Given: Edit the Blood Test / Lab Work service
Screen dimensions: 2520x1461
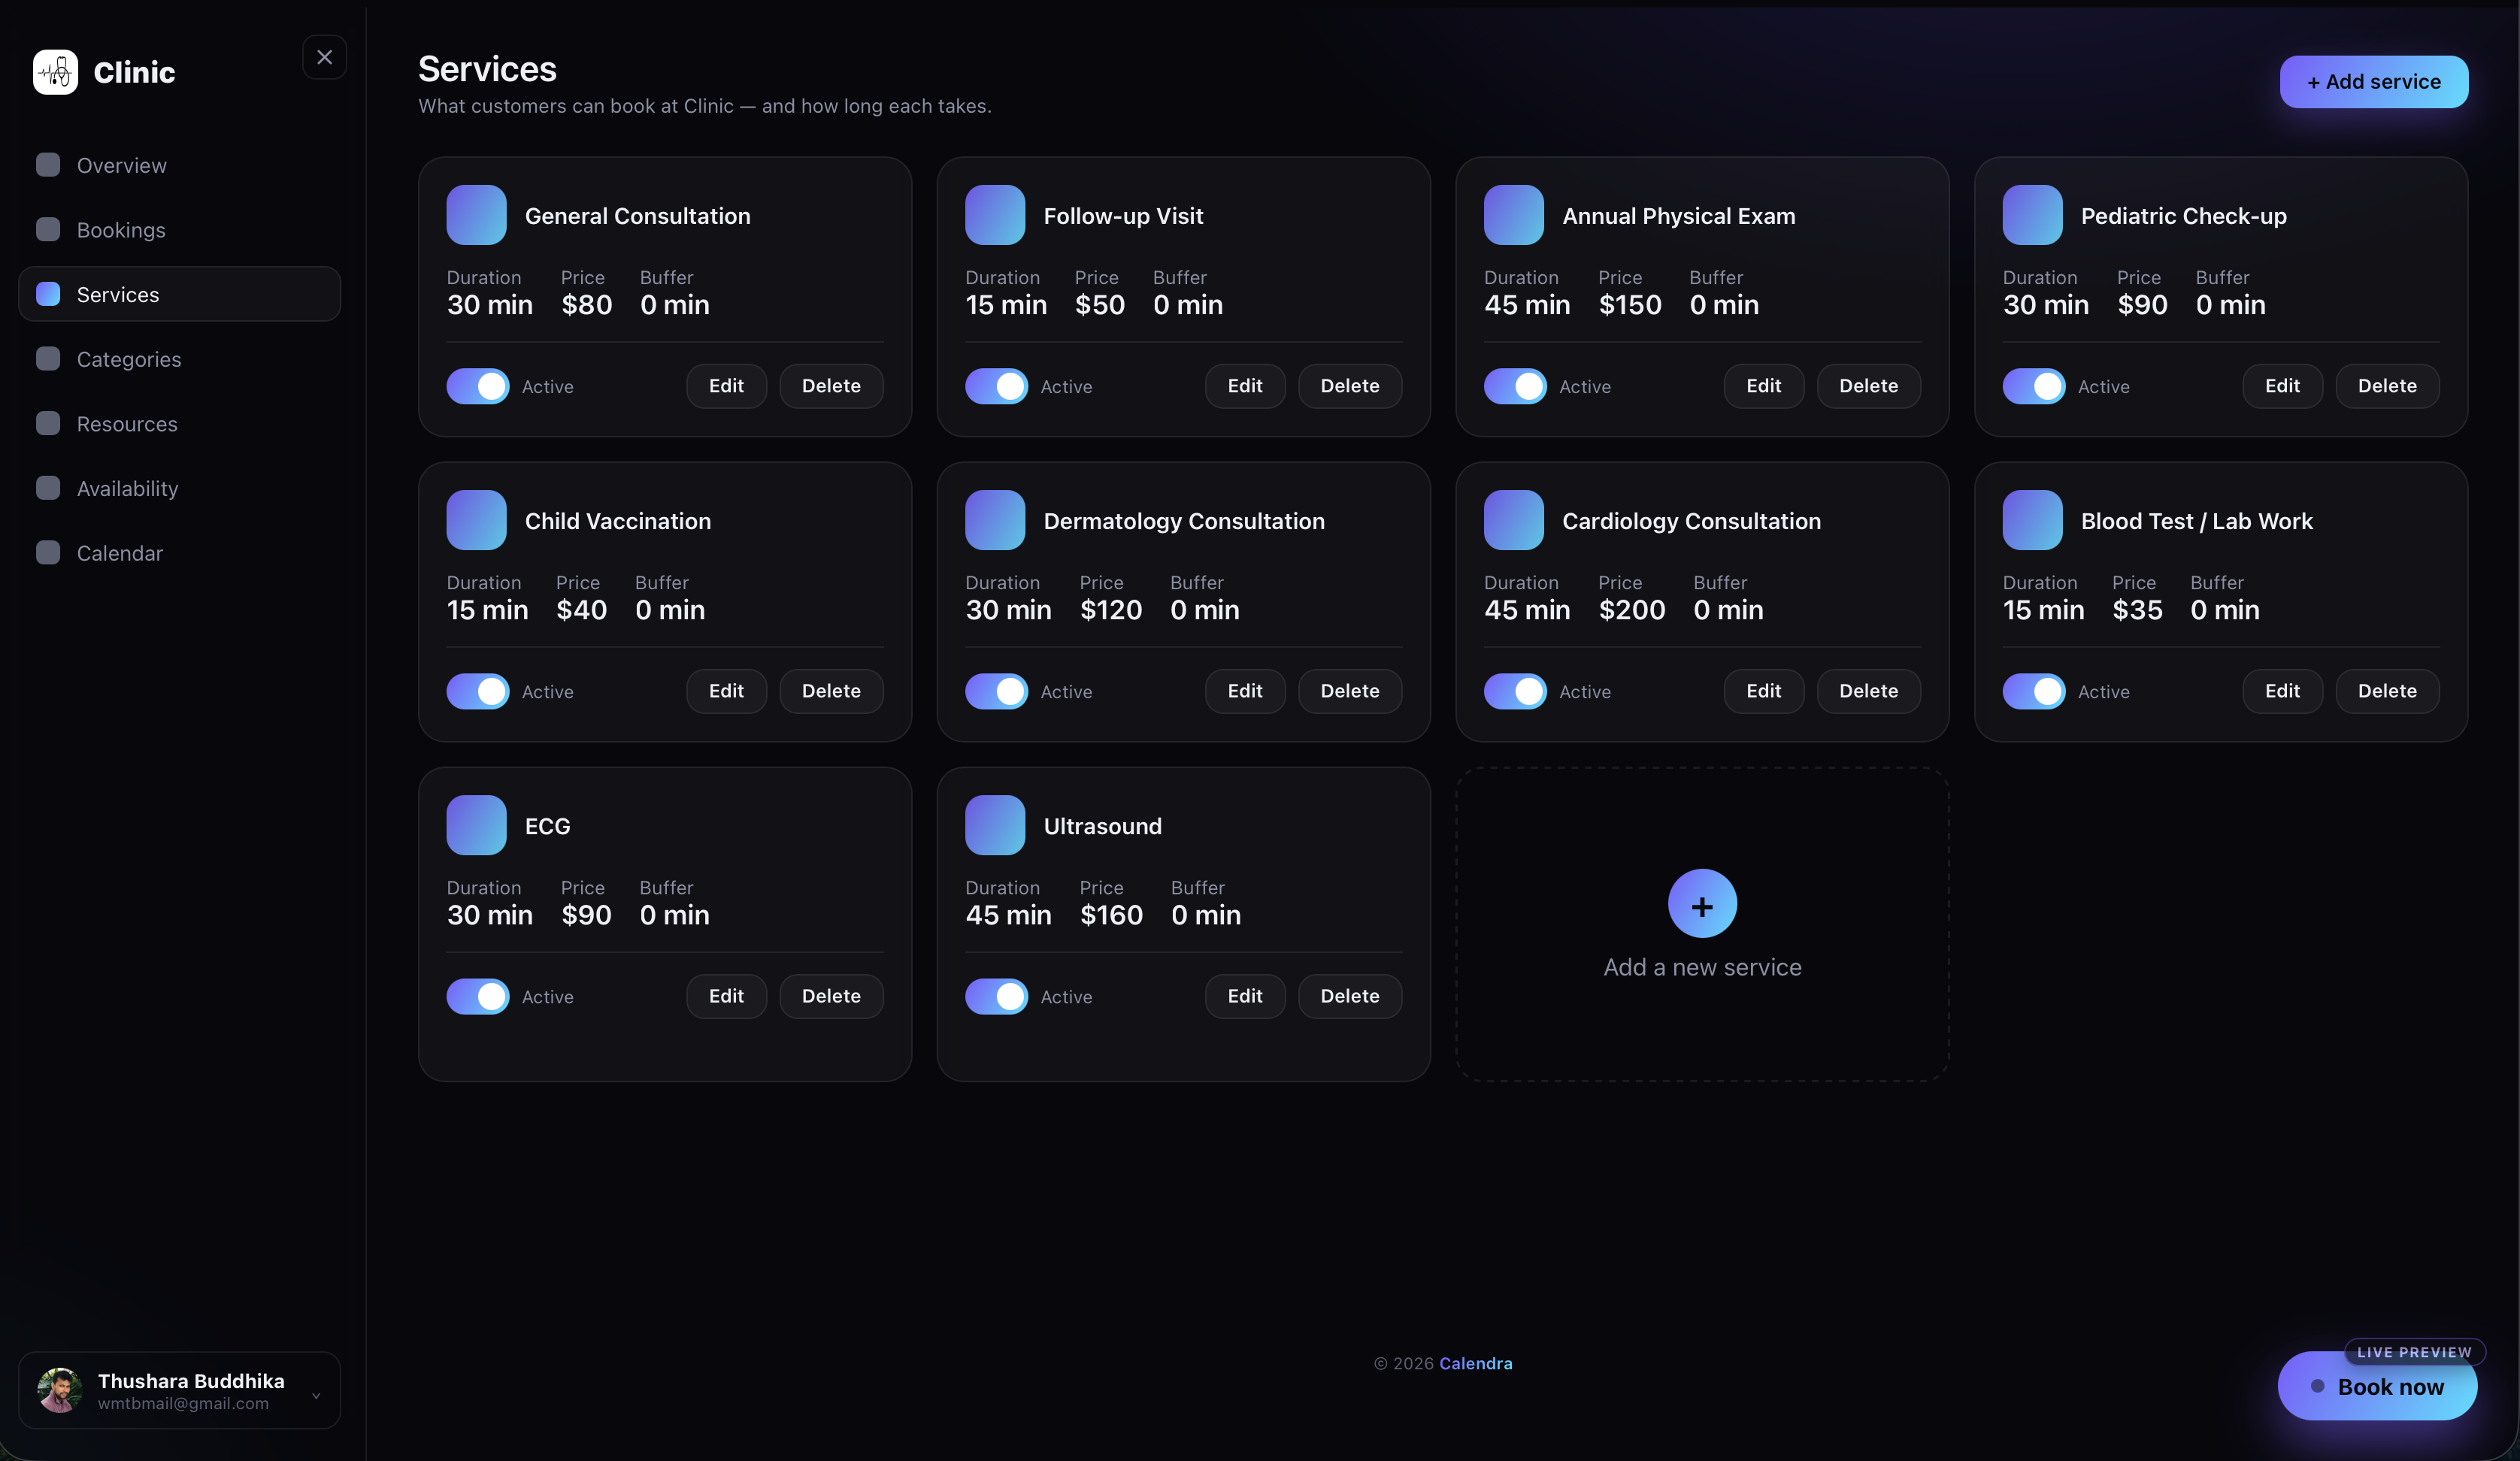Looking at the screenshot, I should 2282,691.
